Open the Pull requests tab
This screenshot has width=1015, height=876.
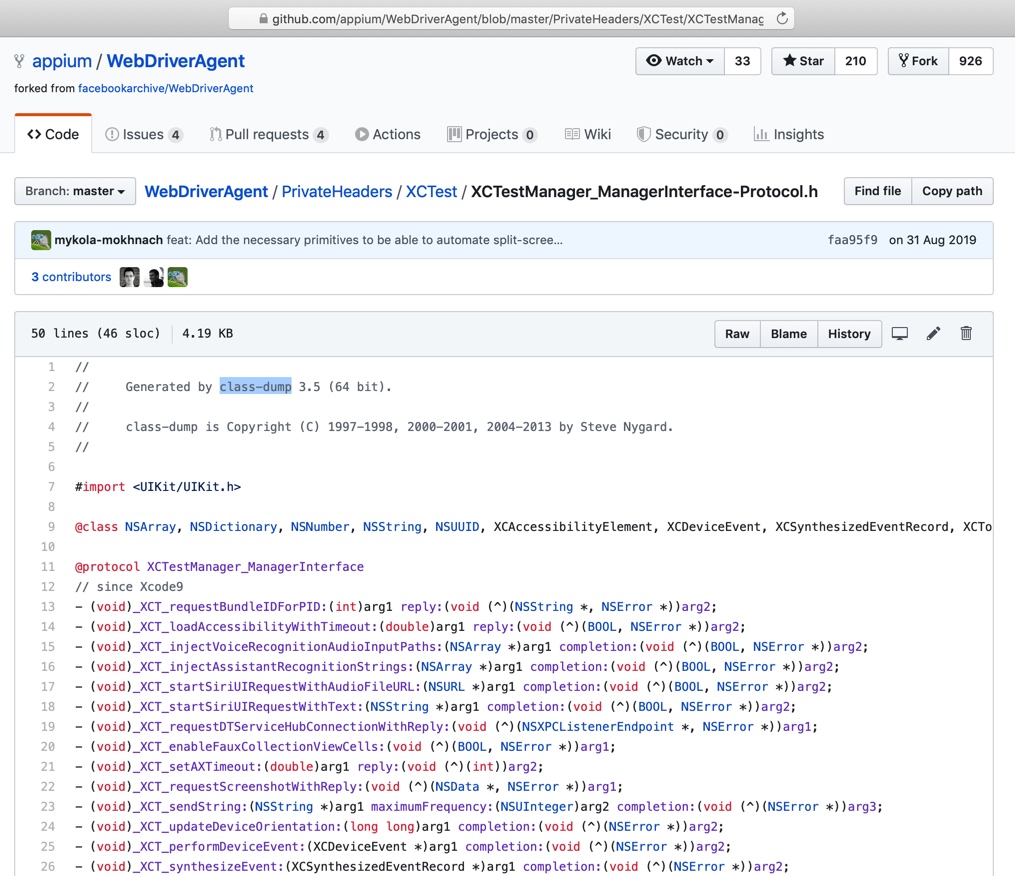click(x=268, y=134)
